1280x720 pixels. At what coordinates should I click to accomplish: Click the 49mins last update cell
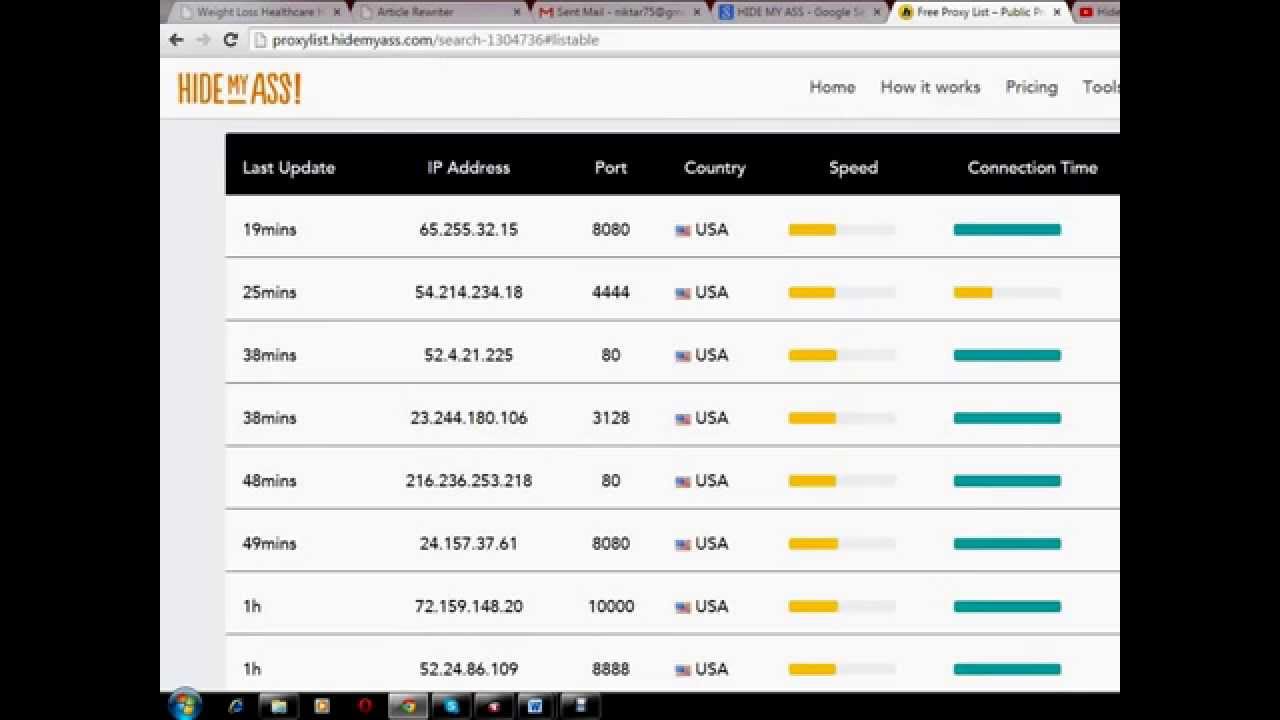pyautogui.click(x=270, y=544)
